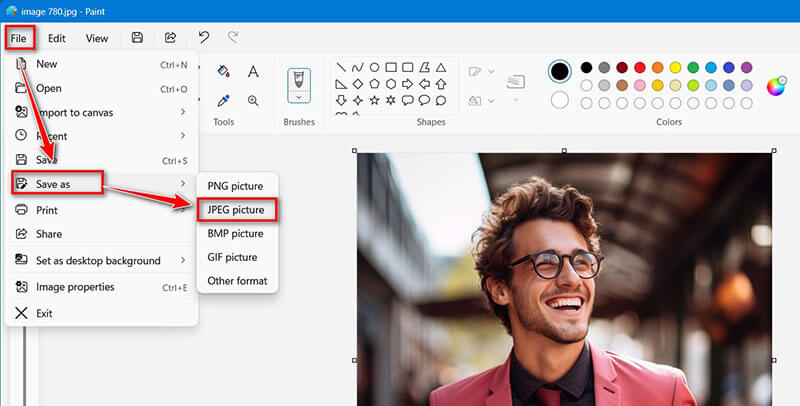Undo the last action
This screenshot has width=800, height=406.
(x=204, y=38)
